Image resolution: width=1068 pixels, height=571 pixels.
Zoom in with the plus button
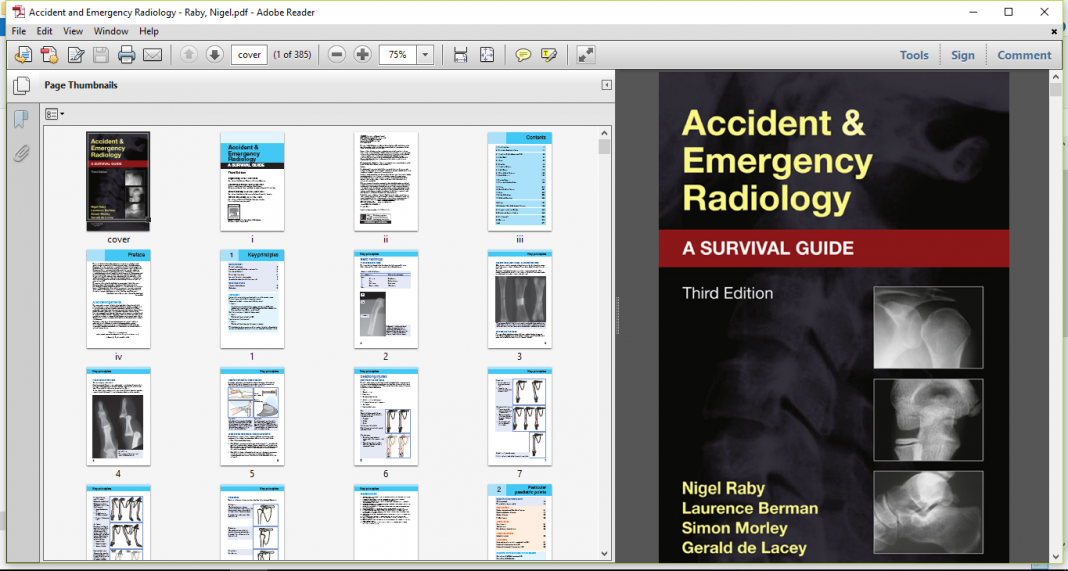[x=362, y=55]
